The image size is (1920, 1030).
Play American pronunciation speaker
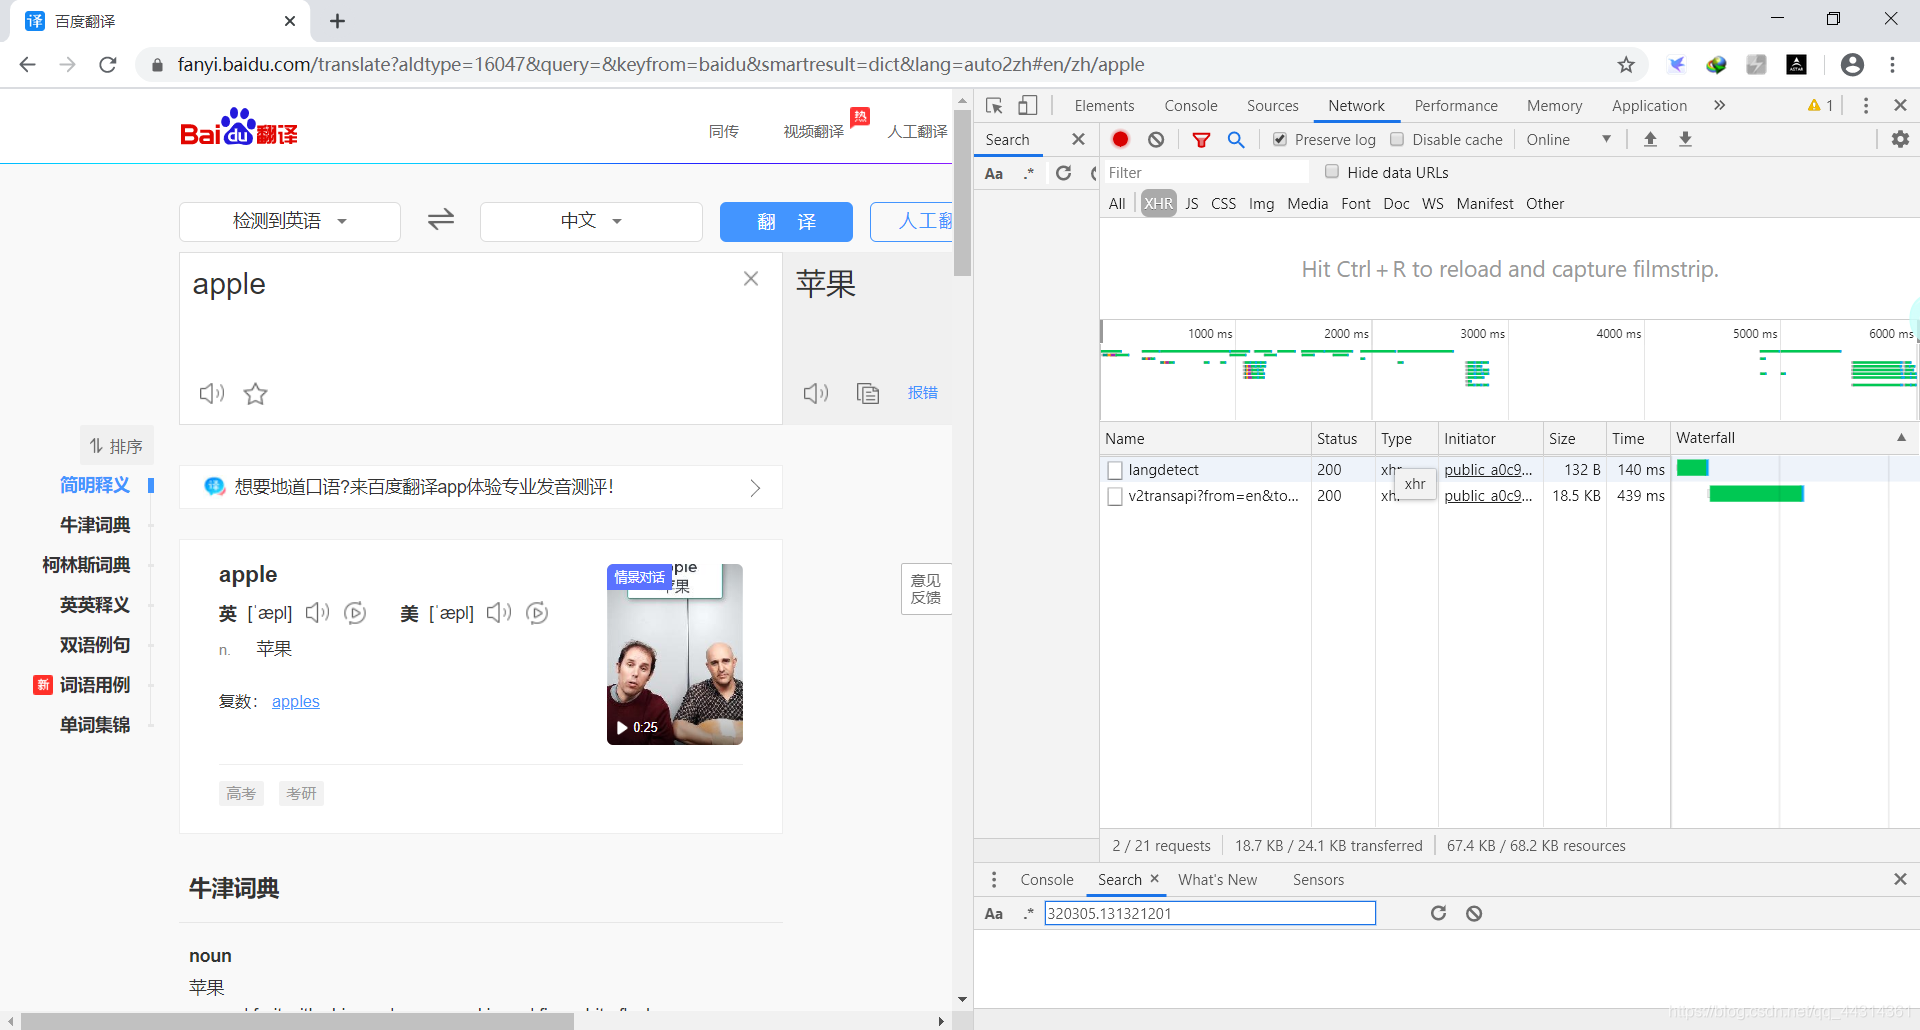[x=499, y=613]
